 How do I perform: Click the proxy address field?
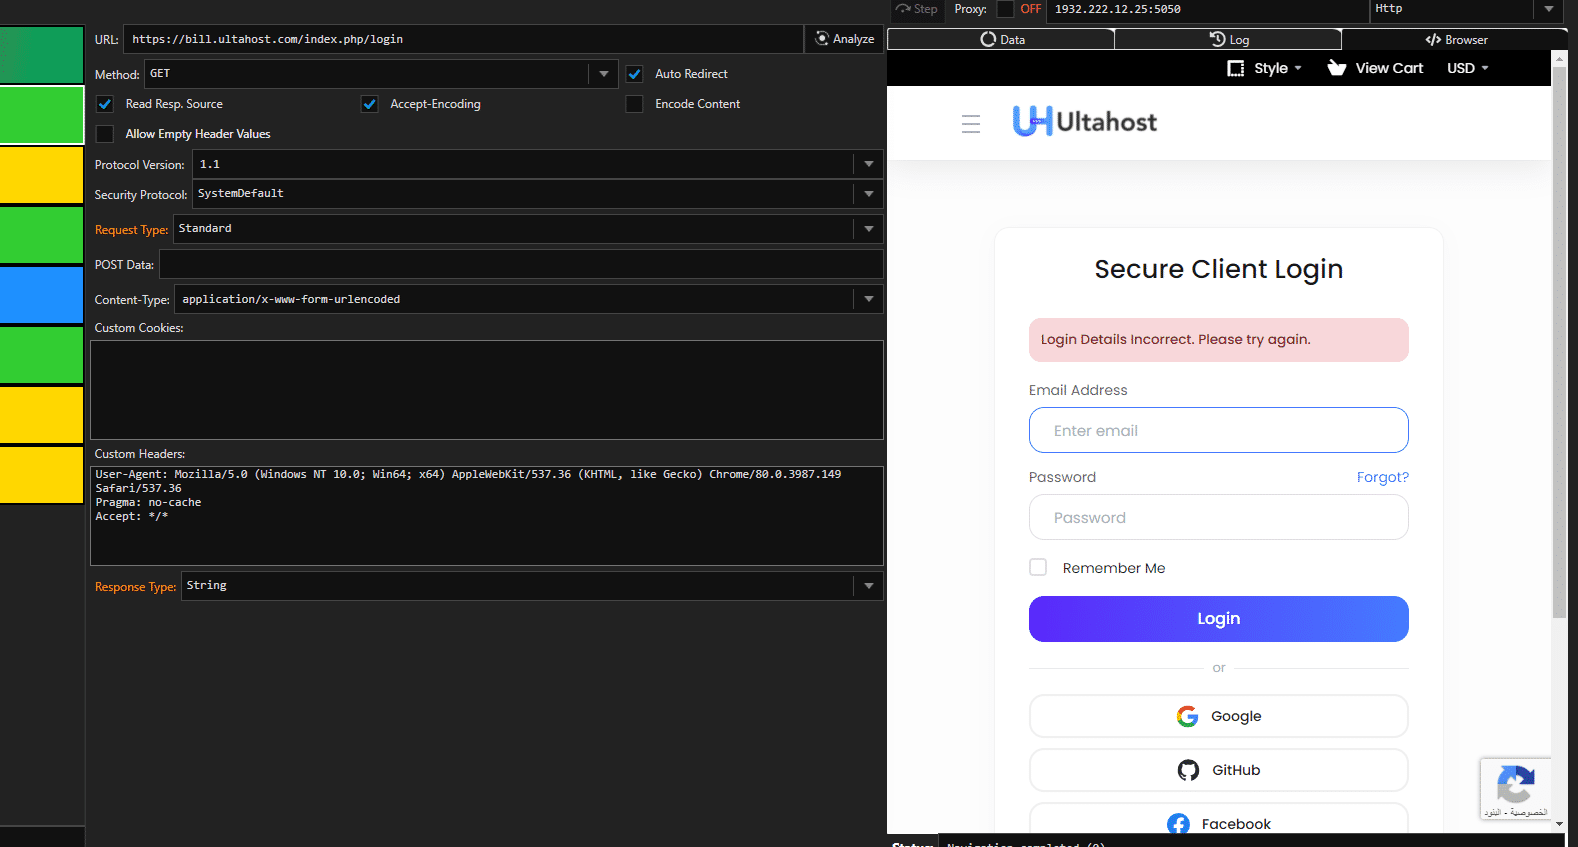1208,9
